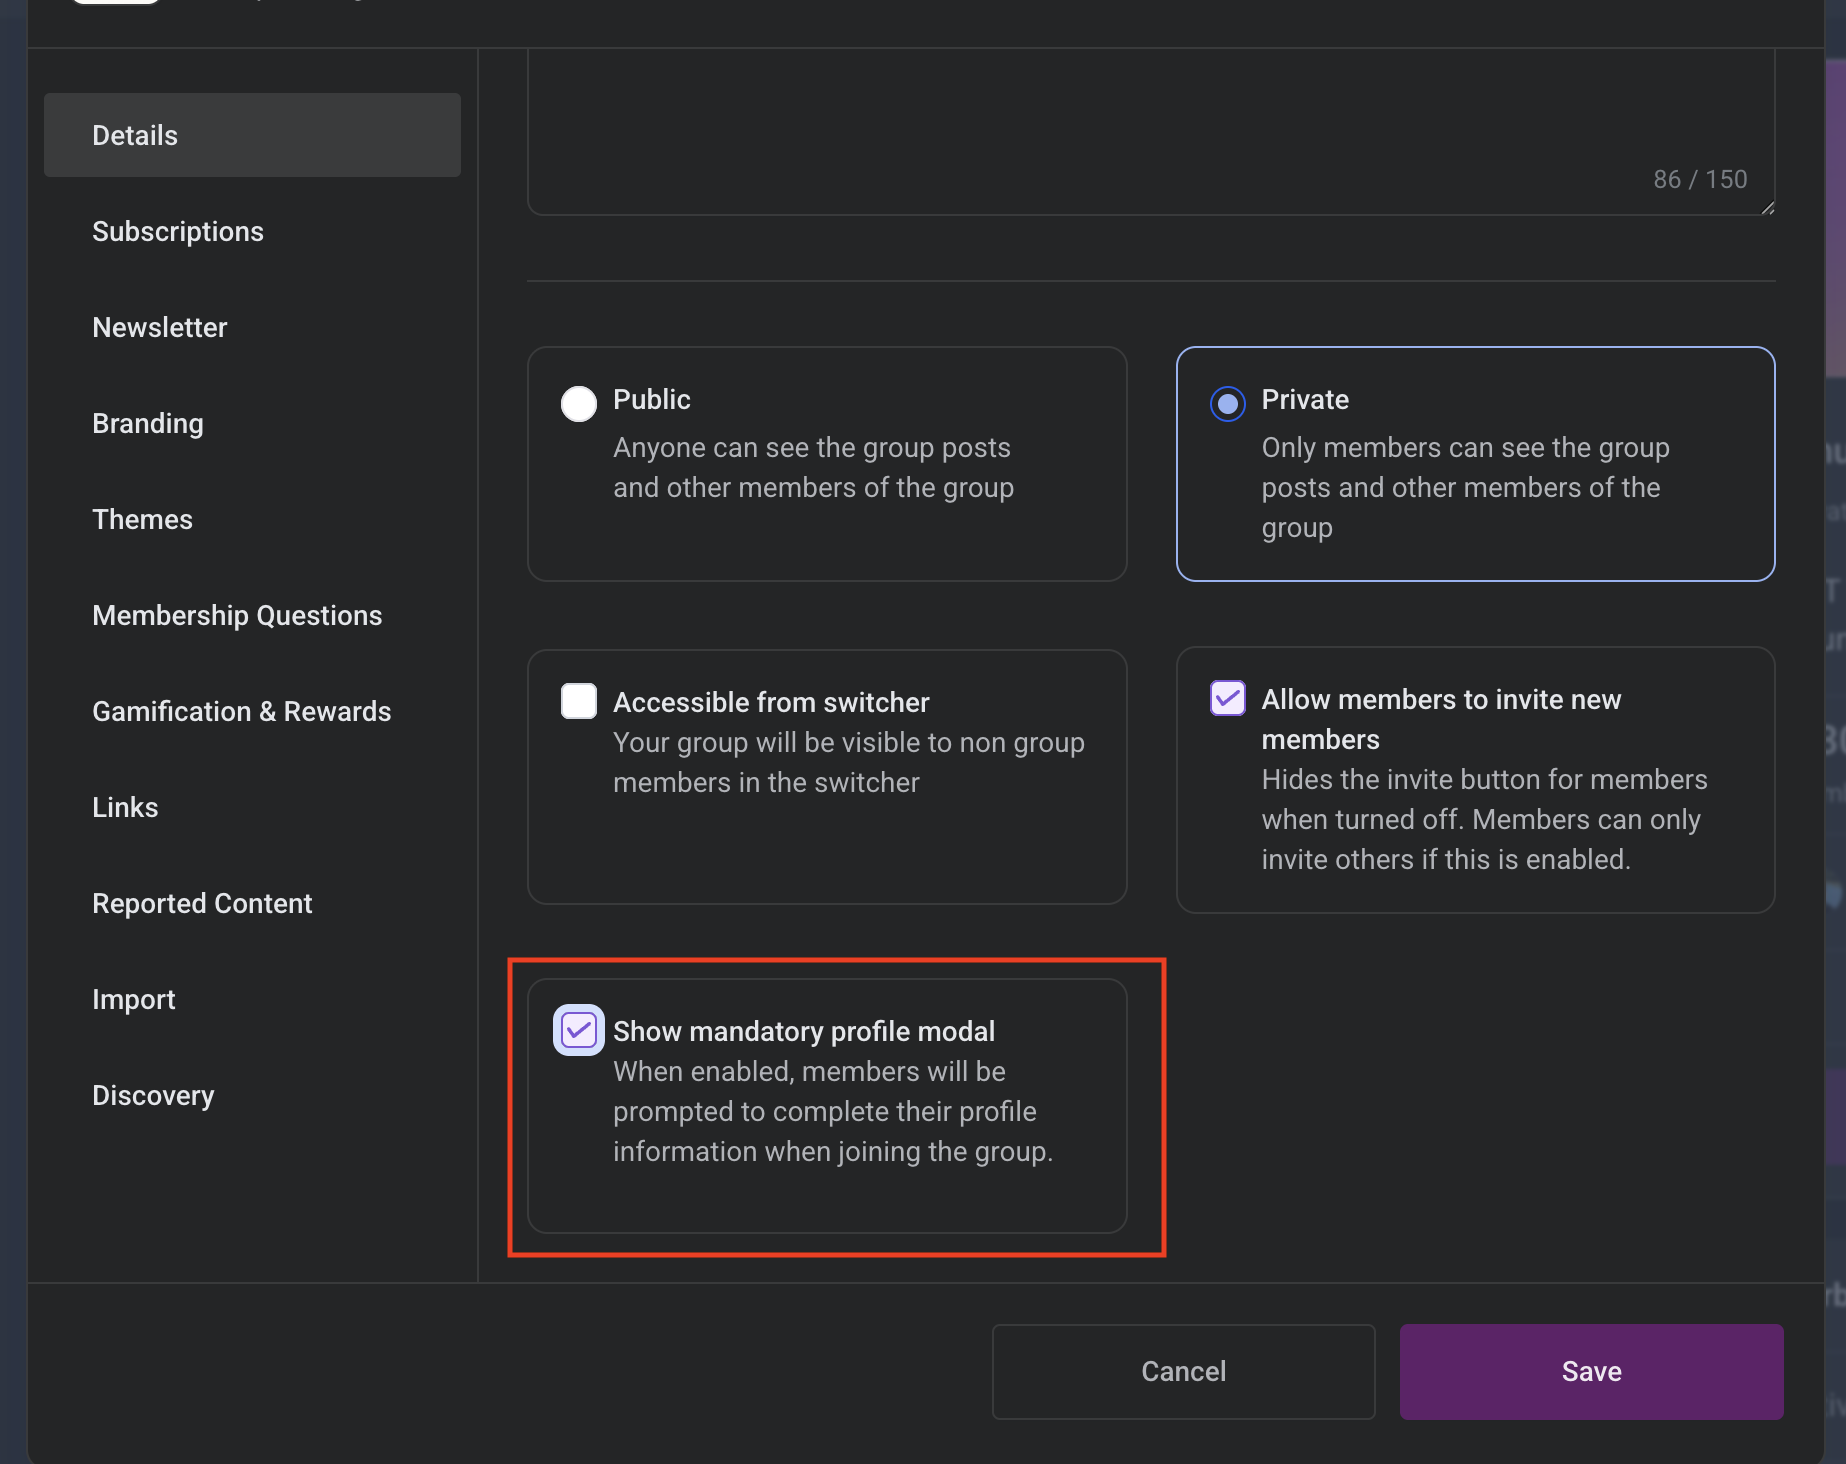1846x1464 pixels.
Task: Enable Accessible from switcher checkbox
Action: tap(579, 701)
